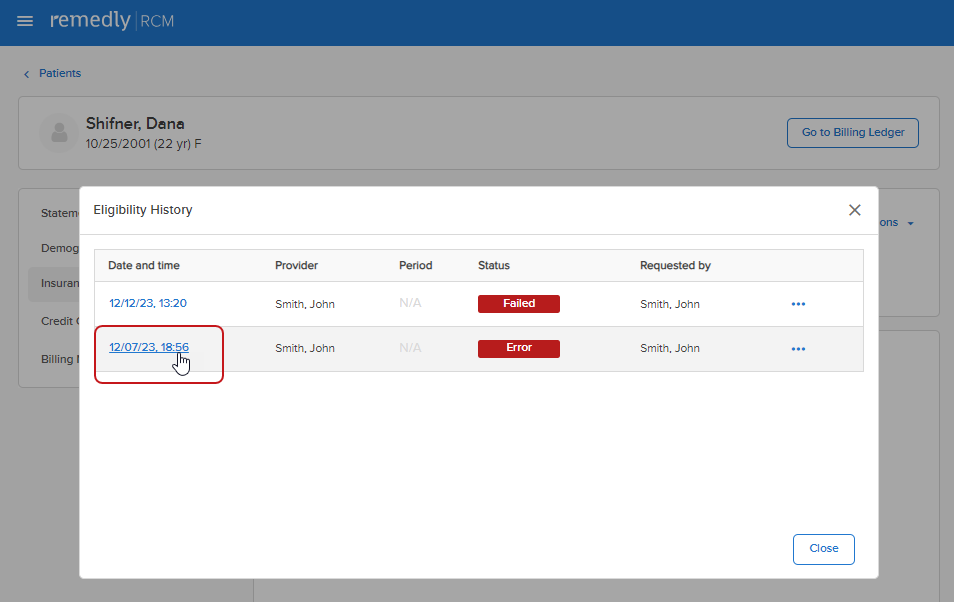Click Dana Shifner's patient avatar
The width and height of the screenshot is (954, 602).
tap(59, 133)
